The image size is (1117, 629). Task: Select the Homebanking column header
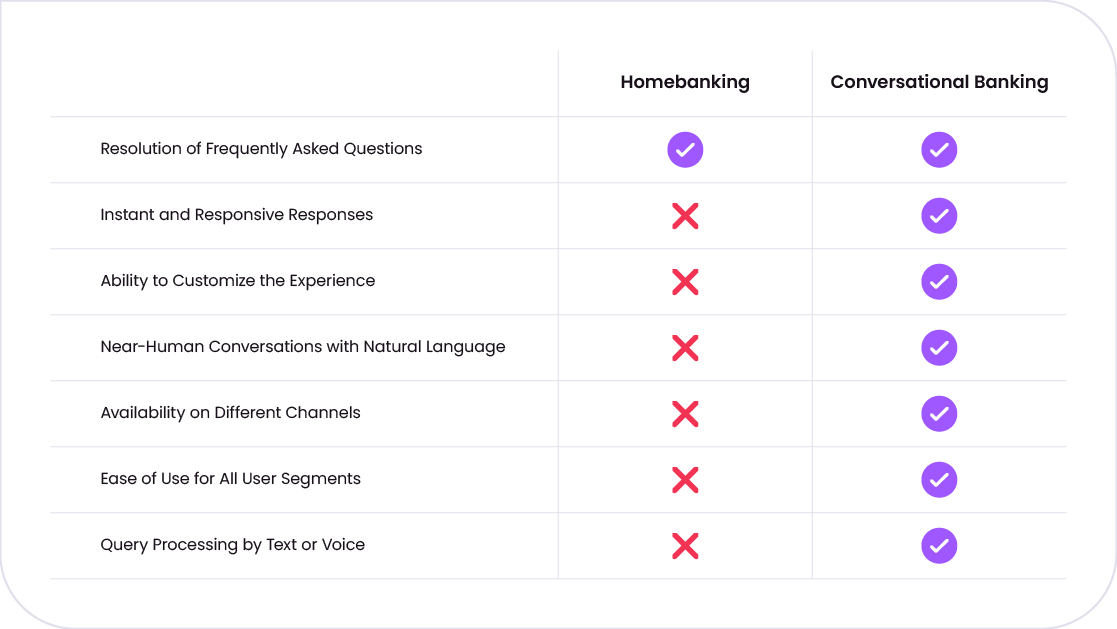point(685,82)
